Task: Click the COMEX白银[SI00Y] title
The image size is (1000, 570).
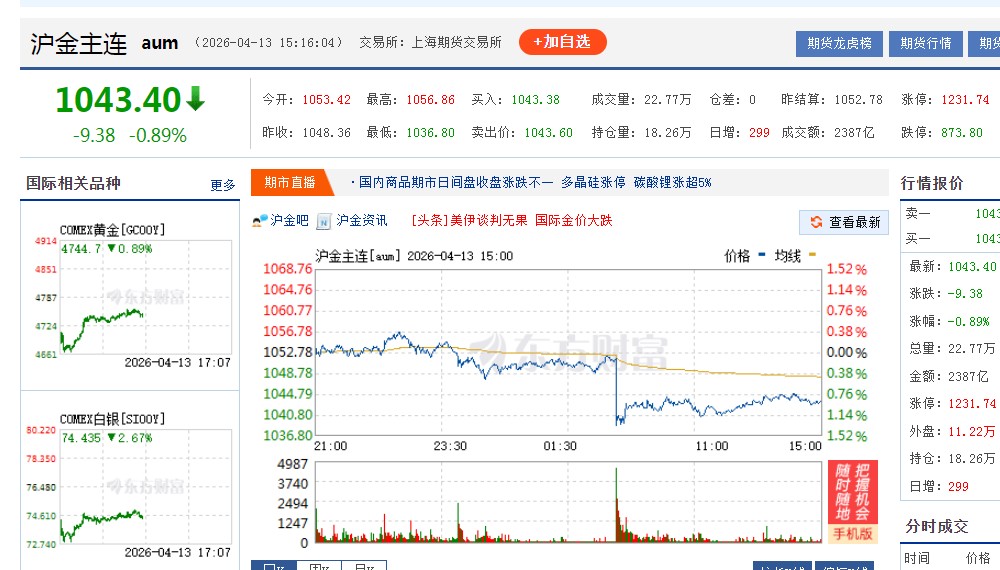Action: pos(112,419)
